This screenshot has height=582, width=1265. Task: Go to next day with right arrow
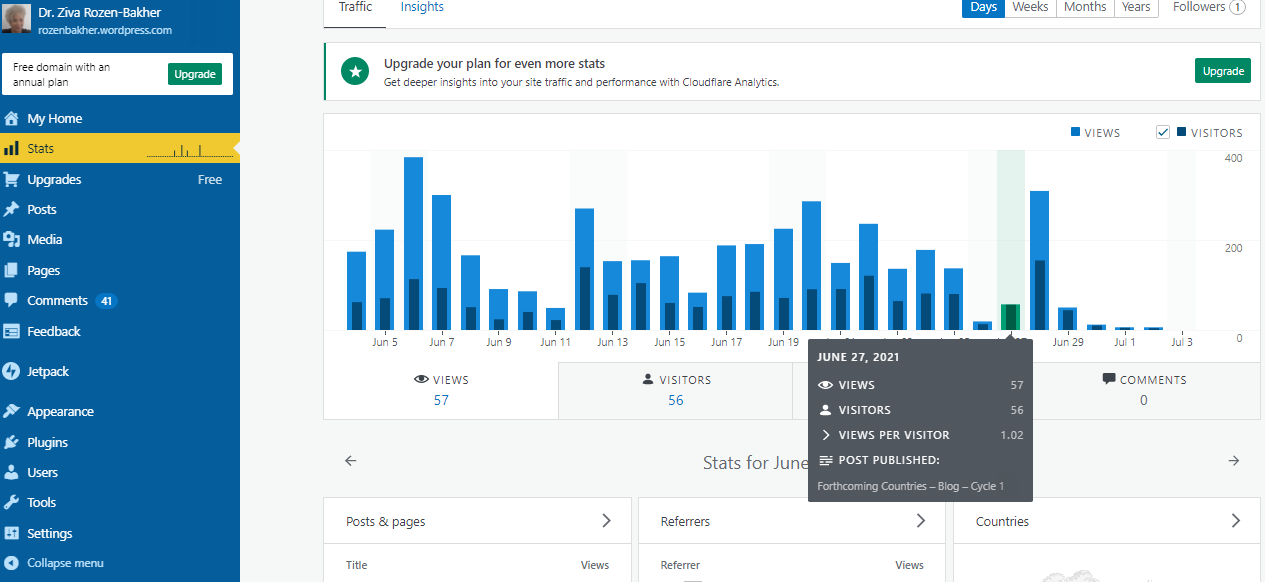coord(1234,461)
